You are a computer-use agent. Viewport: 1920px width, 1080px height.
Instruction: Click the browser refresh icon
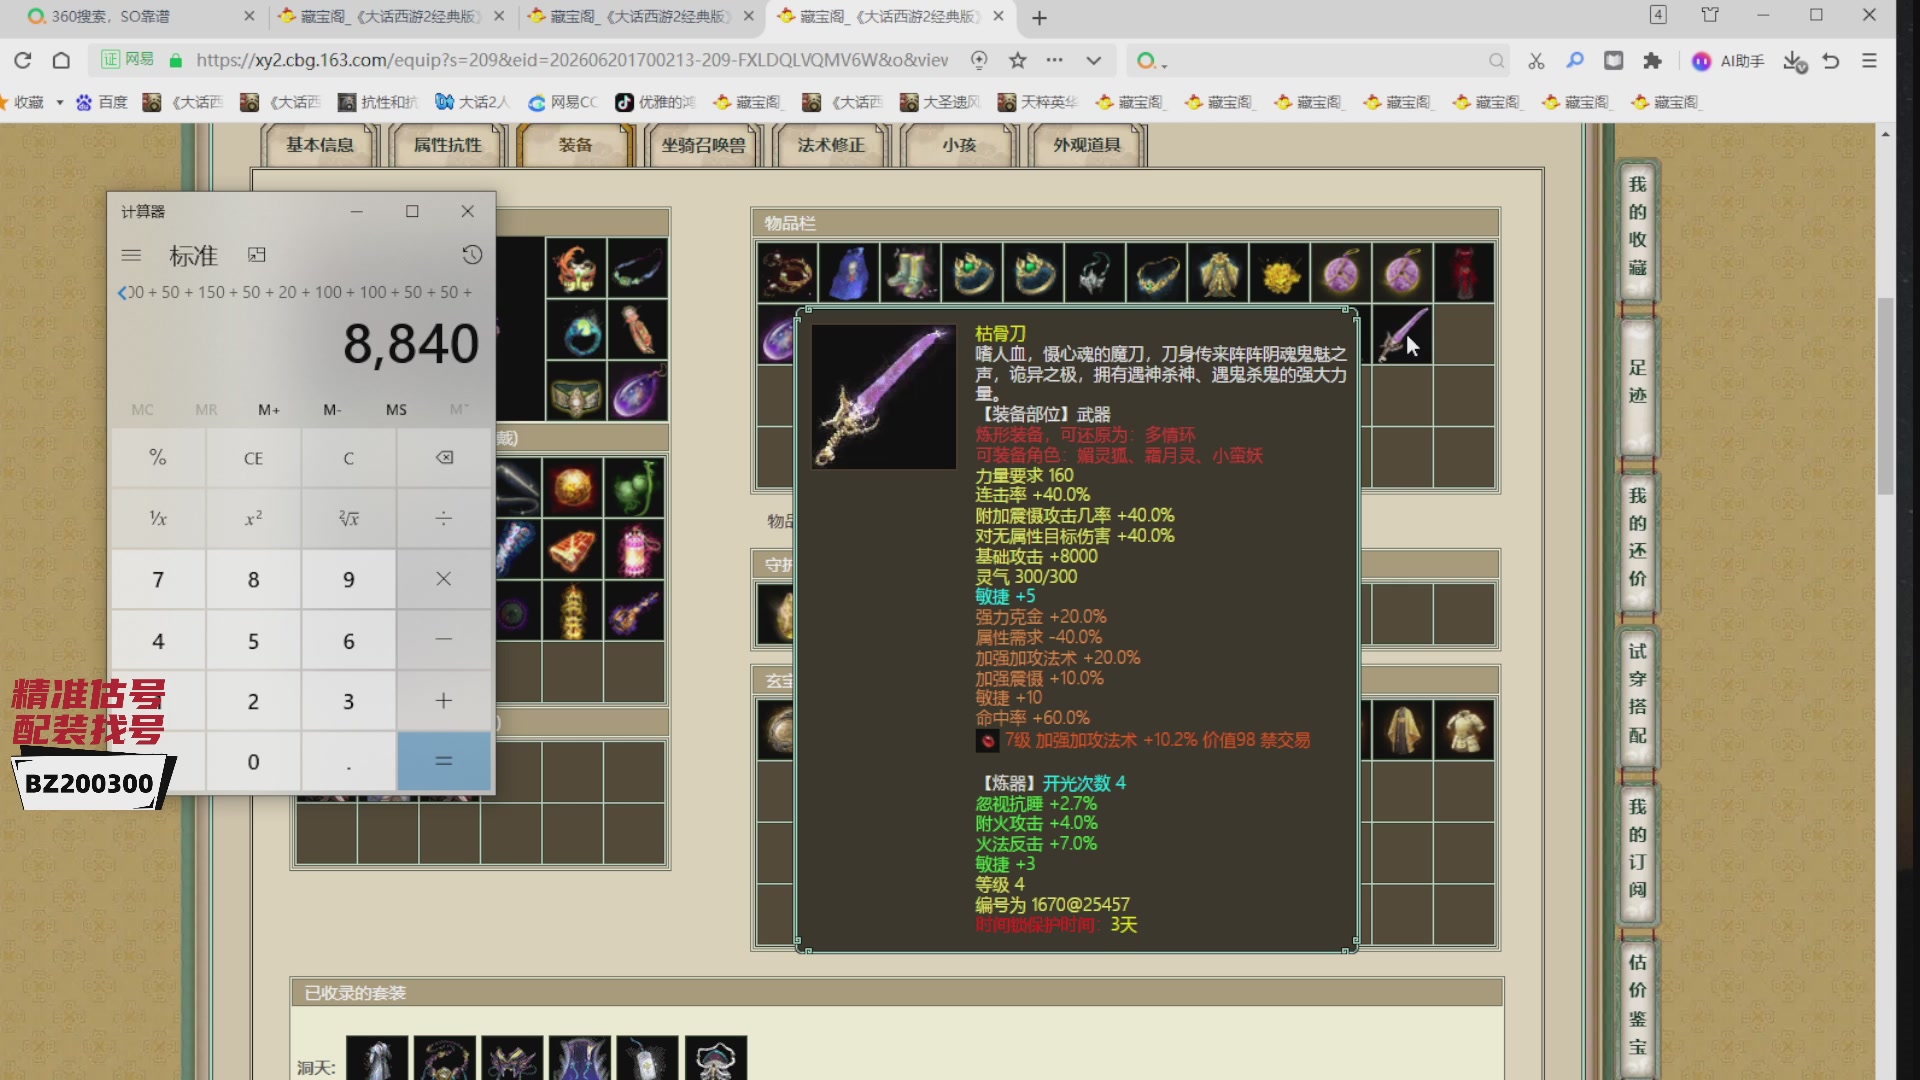pos(22,60)
